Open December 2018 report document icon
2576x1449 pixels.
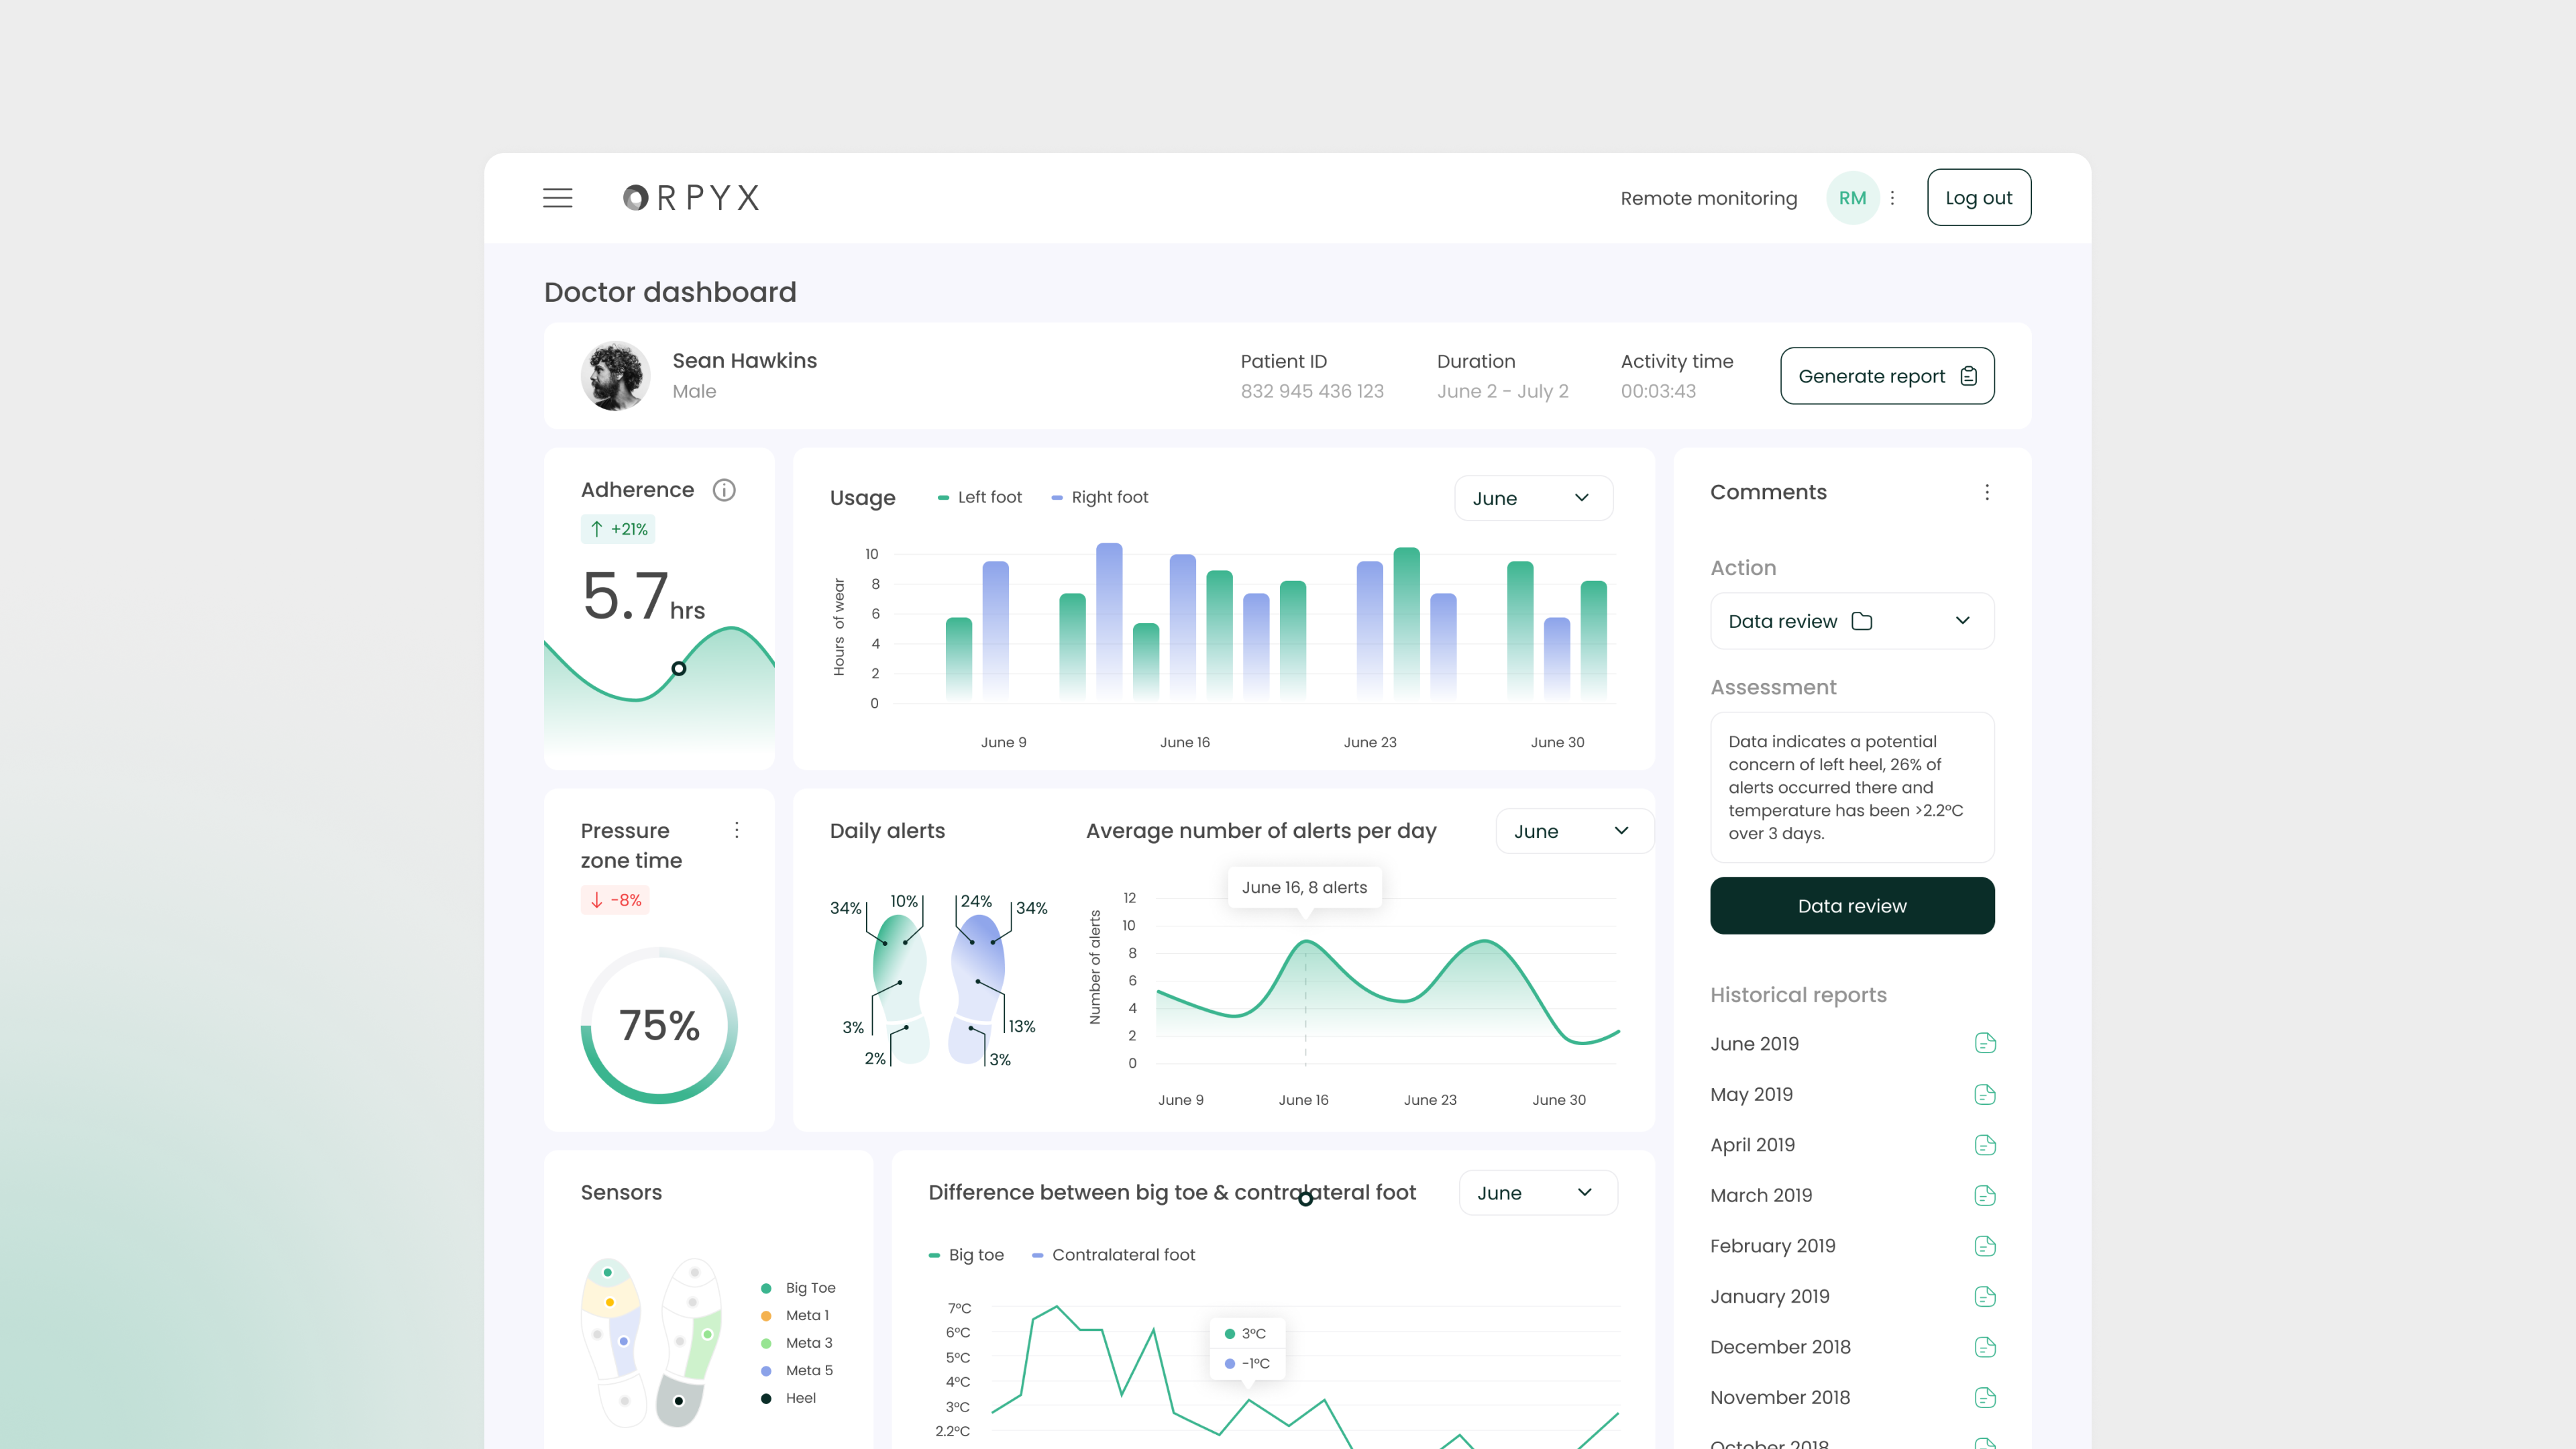click(1985, 1347)
